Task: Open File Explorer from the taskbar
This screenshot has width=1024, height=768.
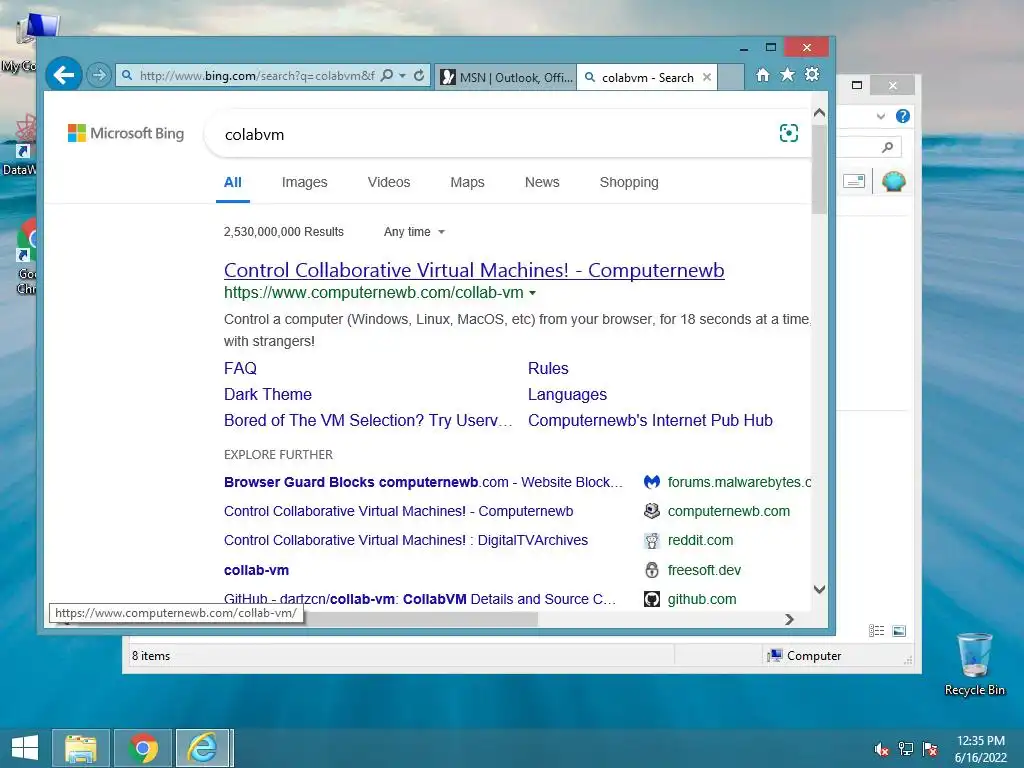Action: click(80, 748)
